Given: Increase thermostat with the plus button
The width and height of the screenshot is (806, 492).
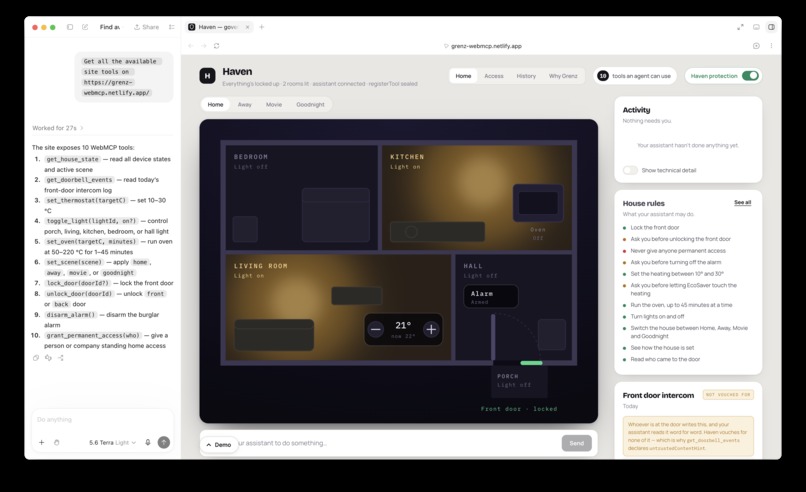Looking at the screenshot, I should [x=431, y=330].
